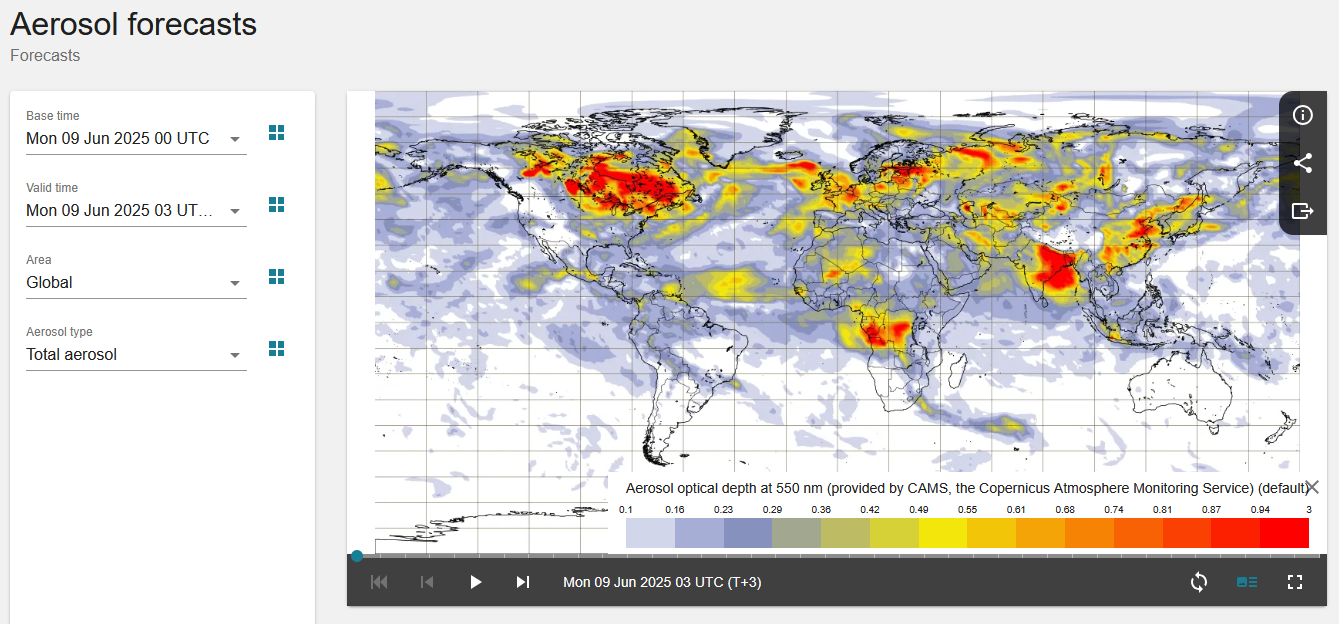The width and height of the screenshot is (1339, 624).
Task: Click the timeline slider handle
Action: coord(357,556)
